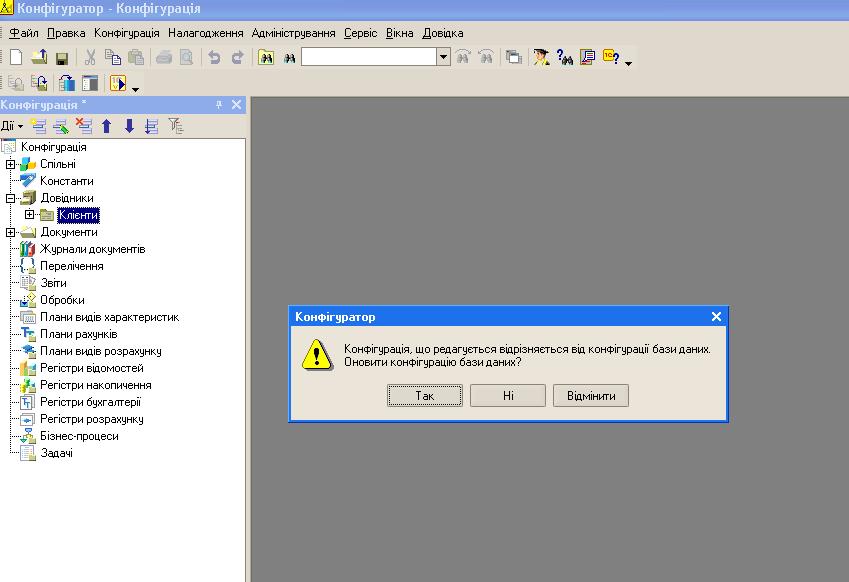The height and width of the screenshot is (582, 849).
Task: Select the Бізнес-процеси tree item
Action: coord(79,436)
